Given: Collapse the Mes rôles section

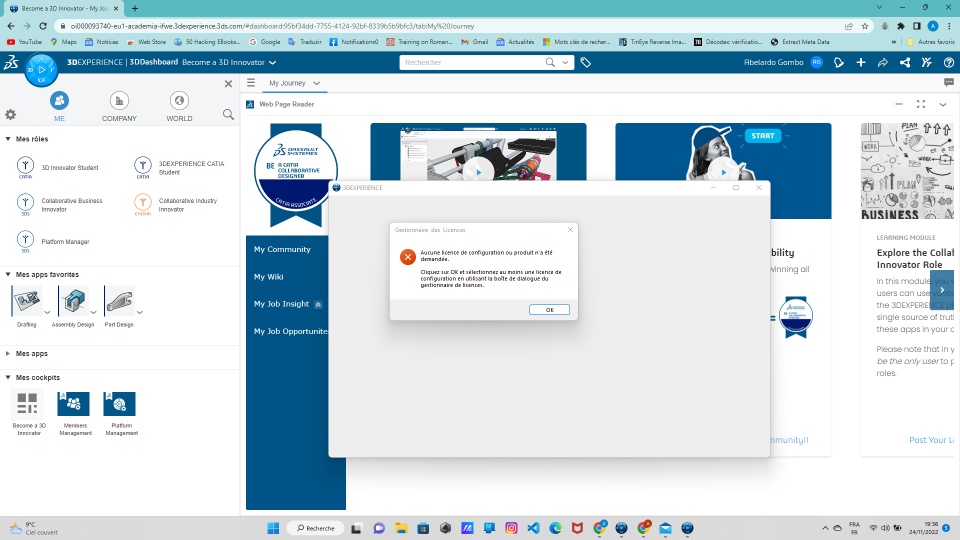Looking at the screenshot, I should tap(8, 139).
